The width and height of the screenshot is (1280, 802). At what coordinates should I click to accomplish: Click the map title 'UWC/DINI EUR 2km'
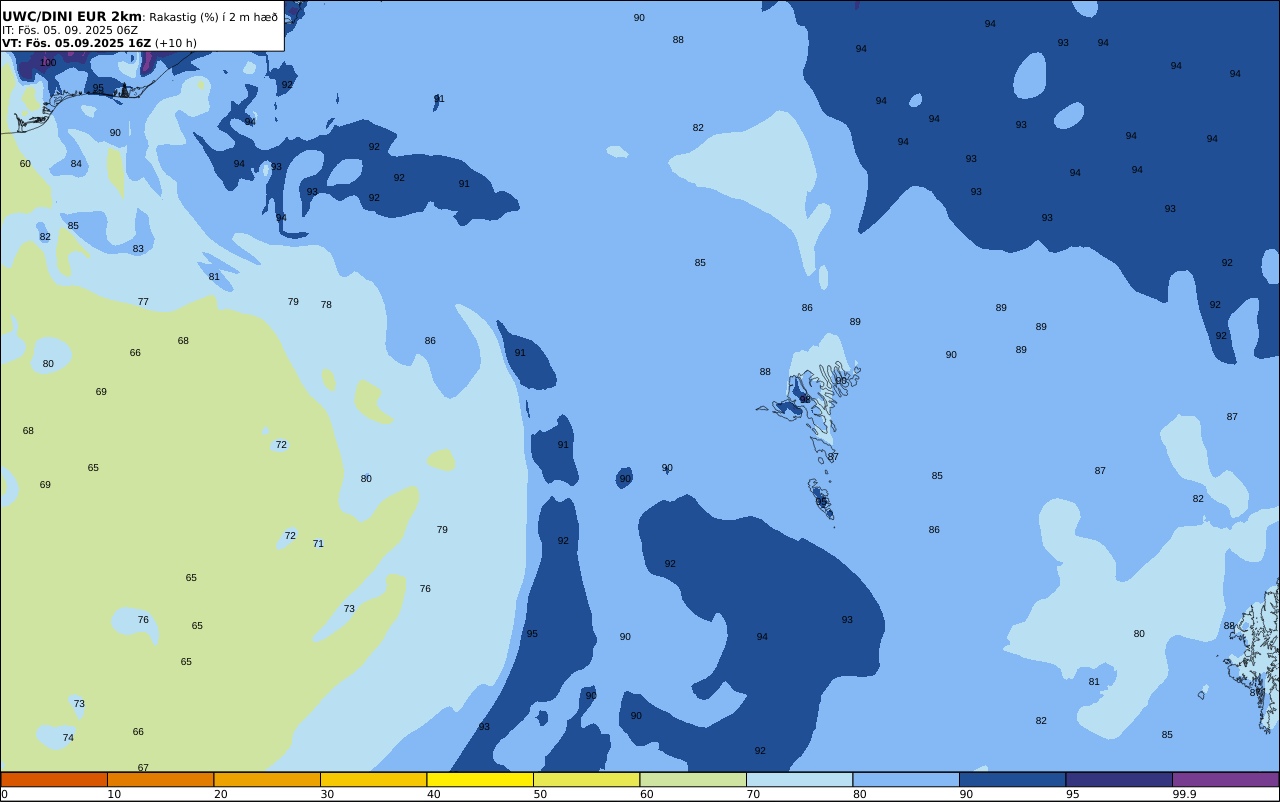(72, 17)
